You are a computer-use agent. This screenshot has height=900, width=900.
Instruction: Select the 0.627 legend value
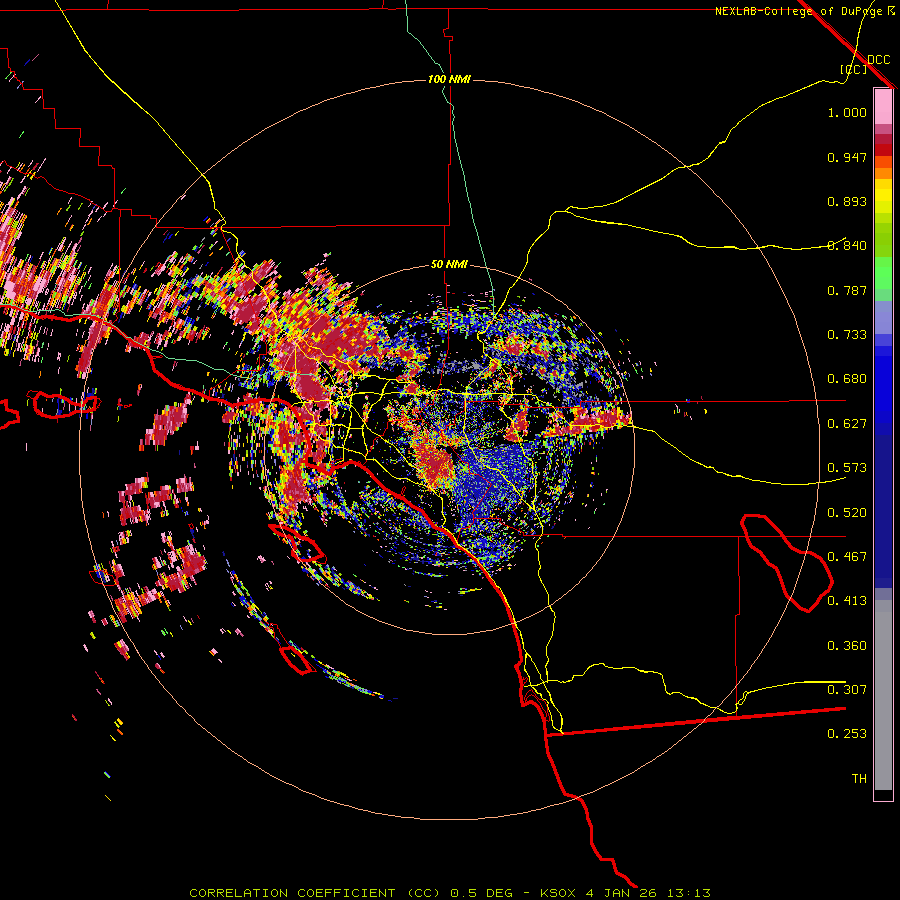(x=847, y=424)
